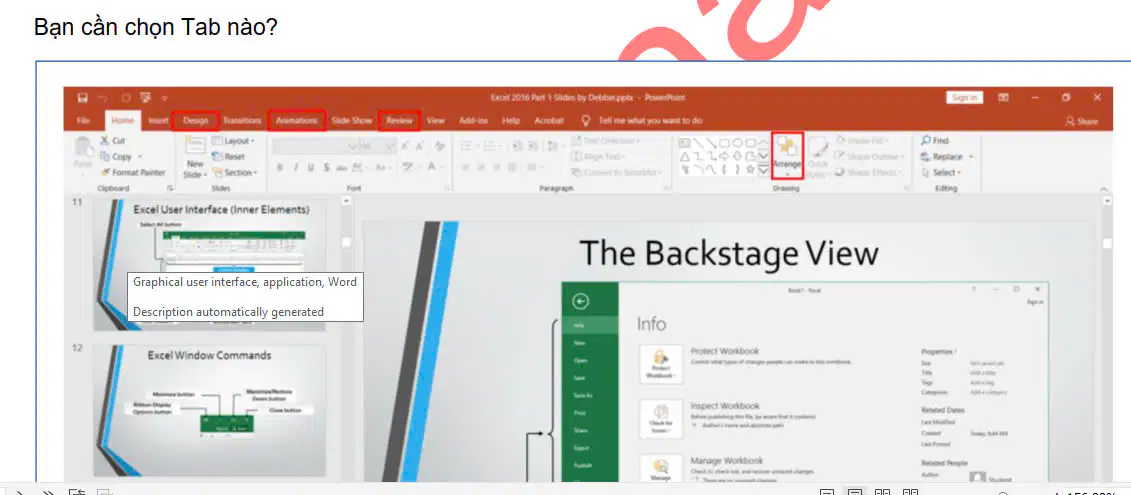The width and height of the screenshot is (1131, 495).
Task: Open the Design tab
Action: [195, 121]
